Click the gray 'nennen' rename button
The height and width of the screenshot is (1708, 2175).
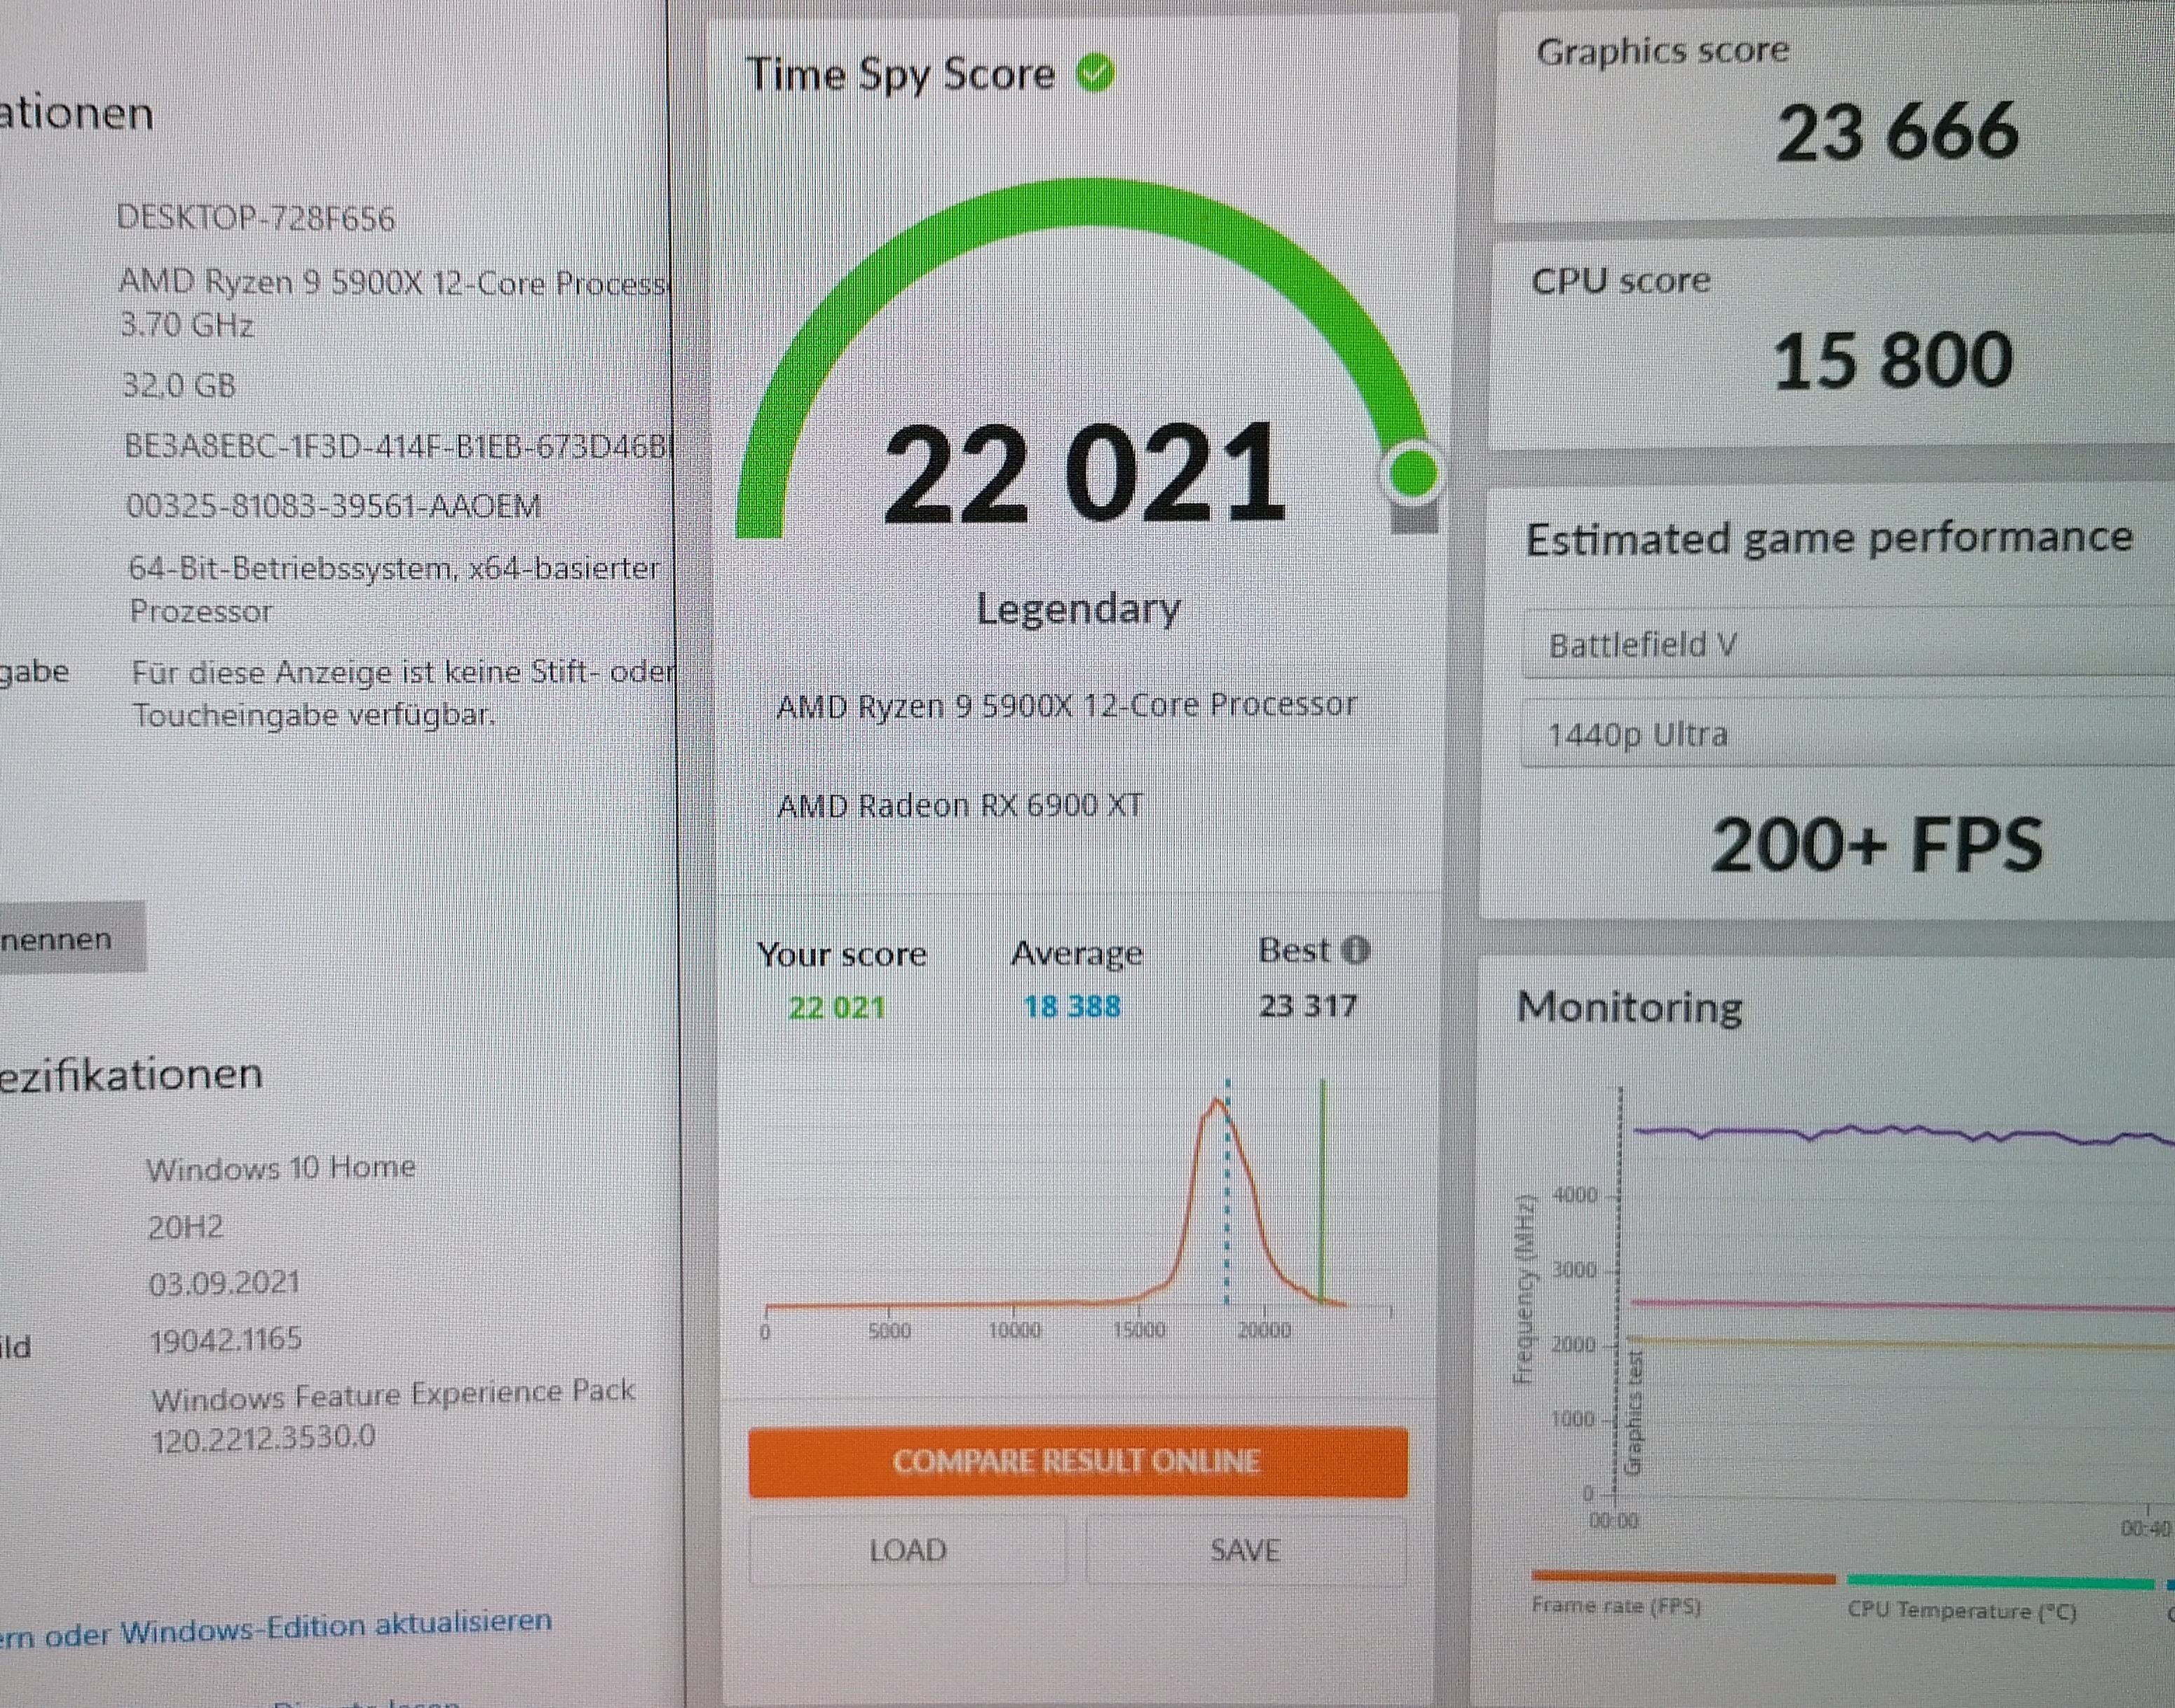coord(72,938)
